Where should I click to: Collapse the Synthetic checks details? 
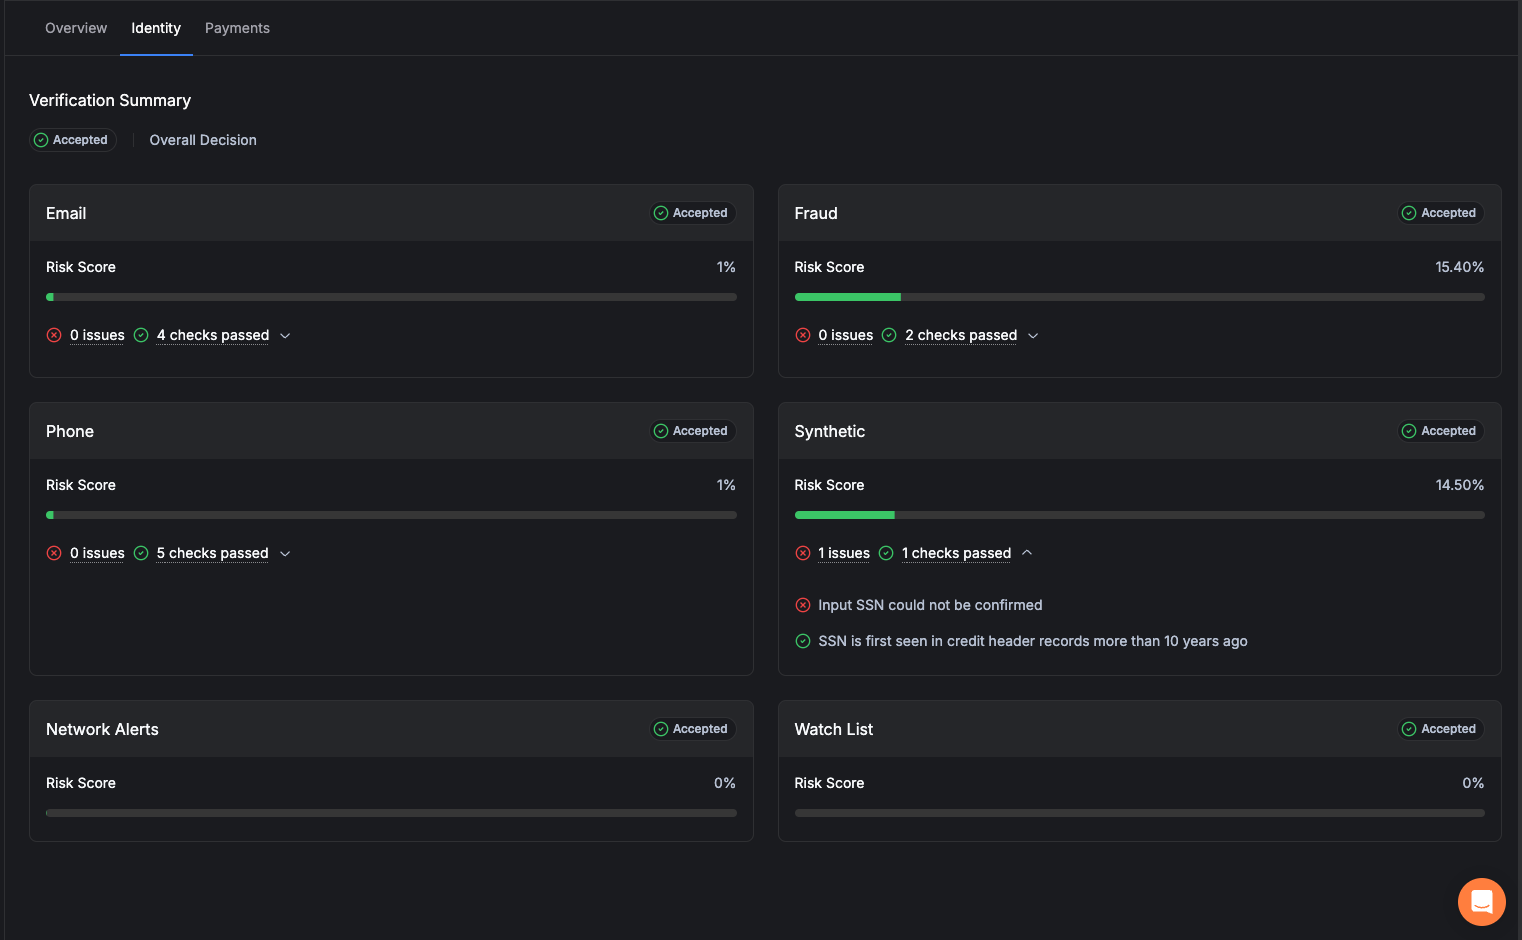point(1027,552)
